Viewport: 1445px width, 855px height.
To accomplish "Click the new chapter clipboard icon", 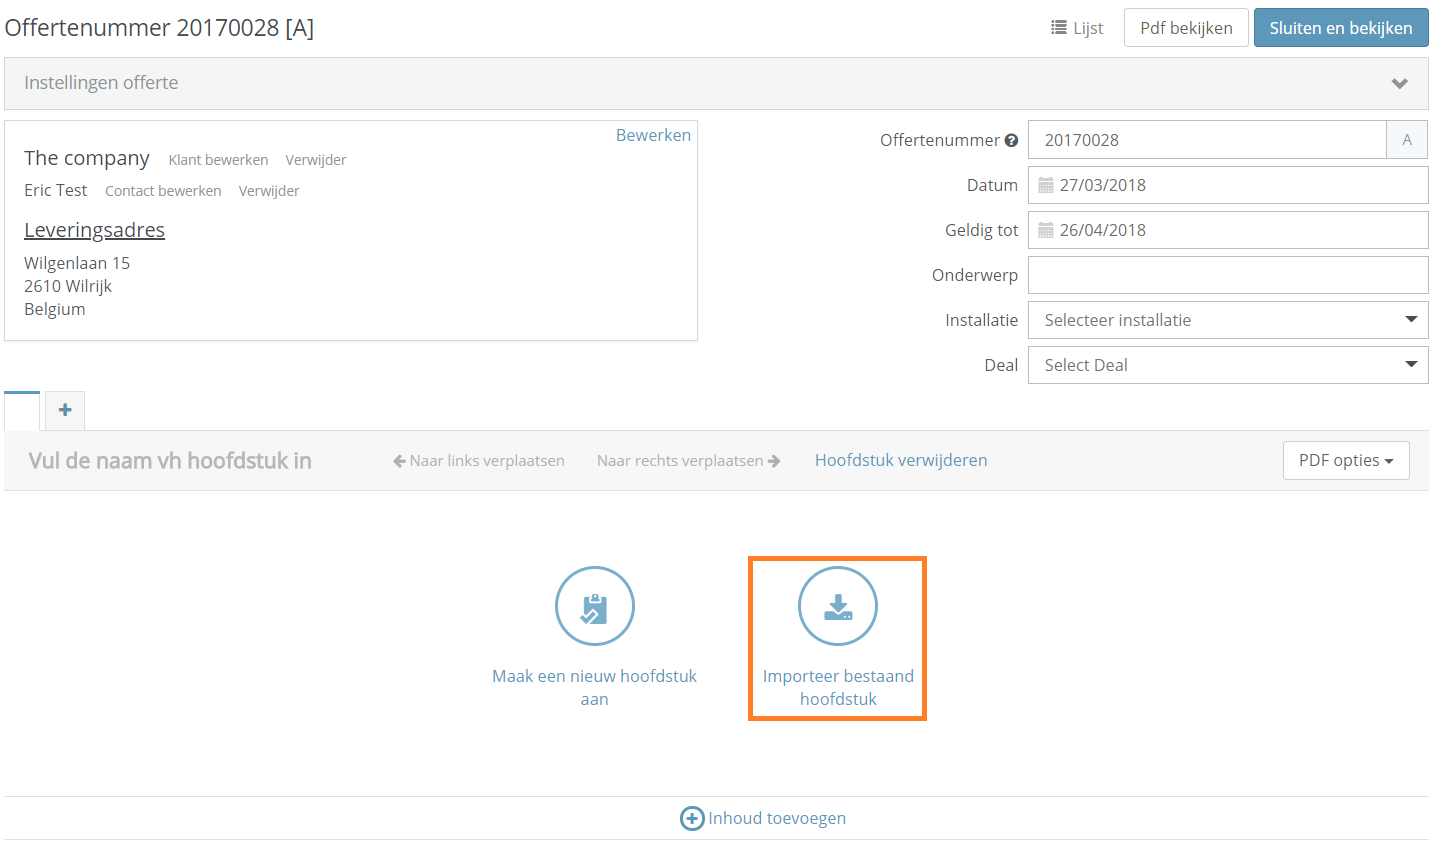I will point(595,606).
